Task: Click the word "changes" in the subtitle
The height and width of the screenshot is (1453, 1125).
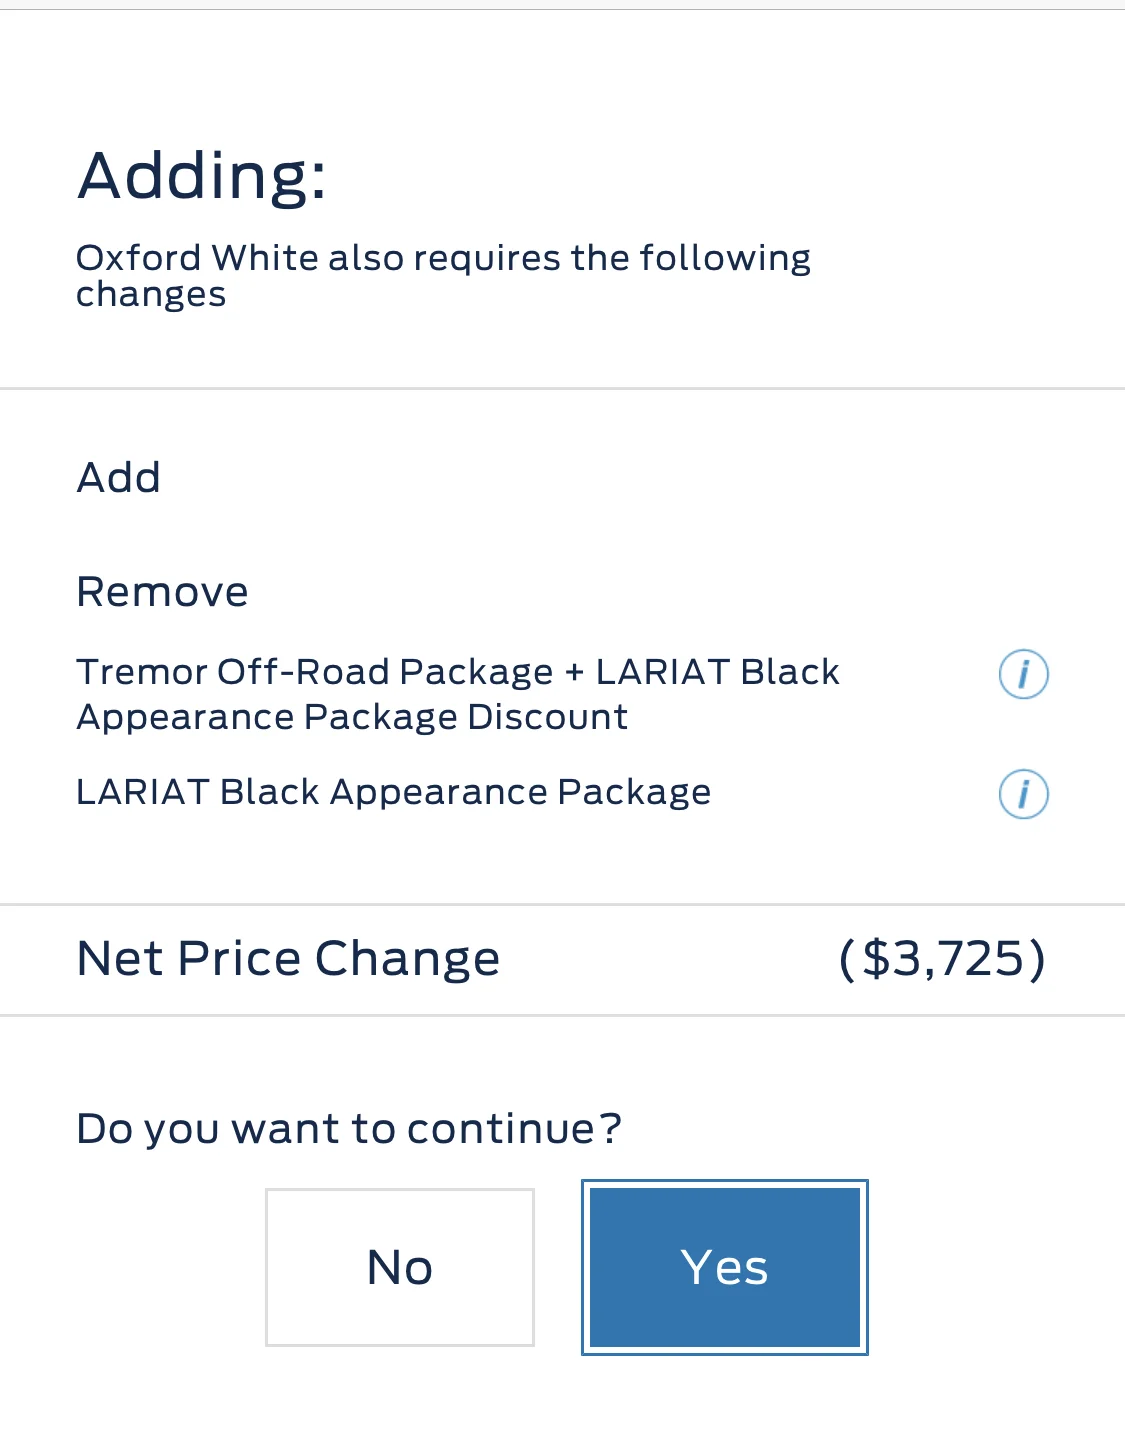Action: click(x=151, y=296)
